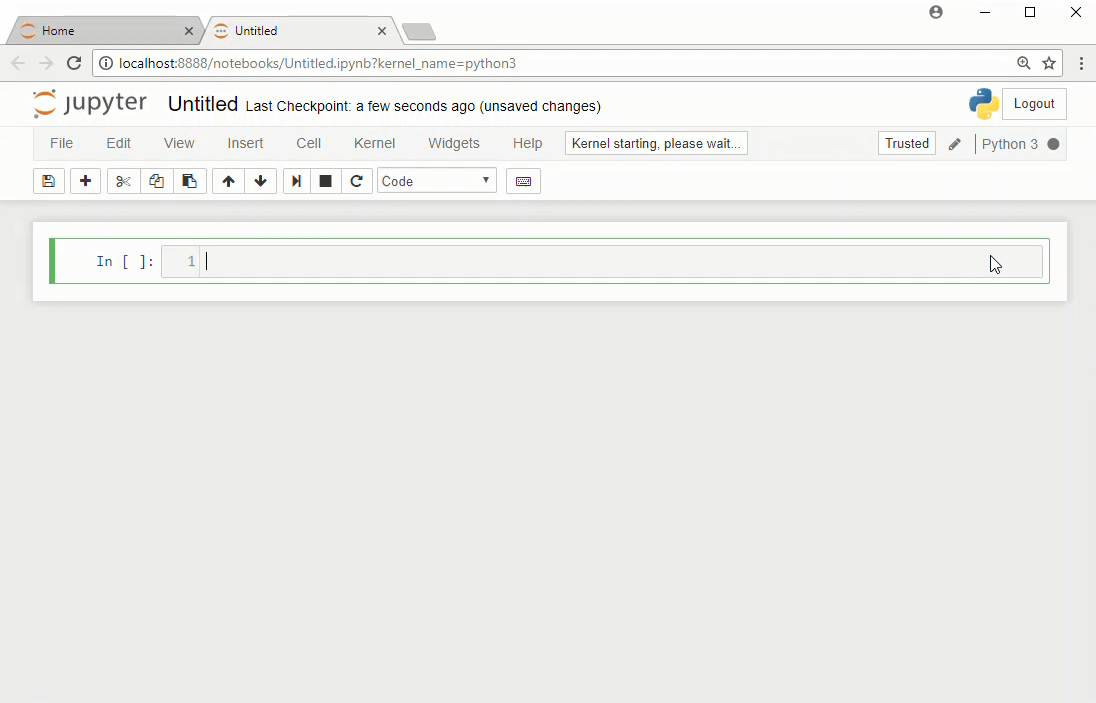The width and height of the screenshot is (1096, 703).
Task: Open the command palette keyboard icon
Action: [x=523, y=181]
